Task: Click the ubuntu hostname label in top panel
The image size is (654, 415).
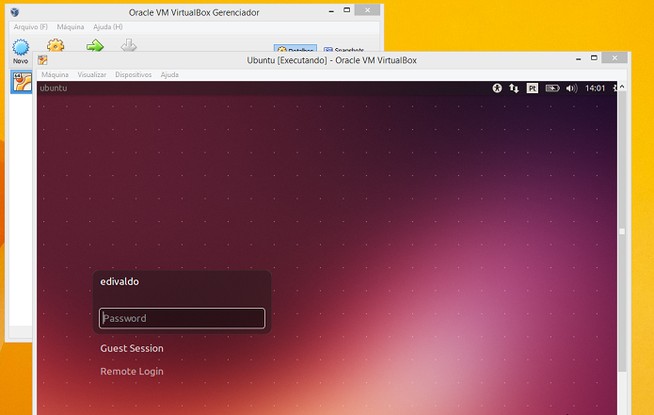Action: (x=53, y=88)
